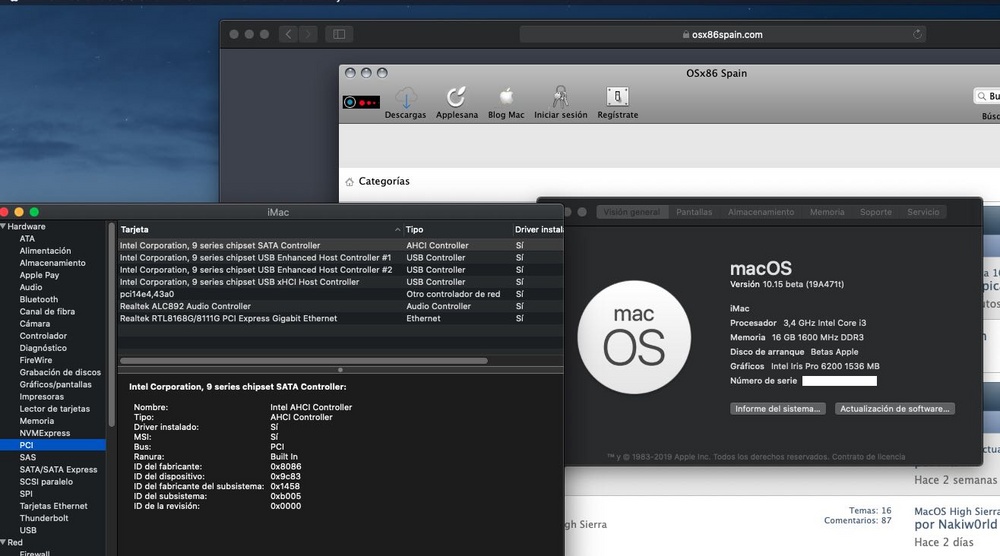The width and height of the screenshot is (1000, 556).
Task: Click the Informe del sistema button
Action: 777,409
